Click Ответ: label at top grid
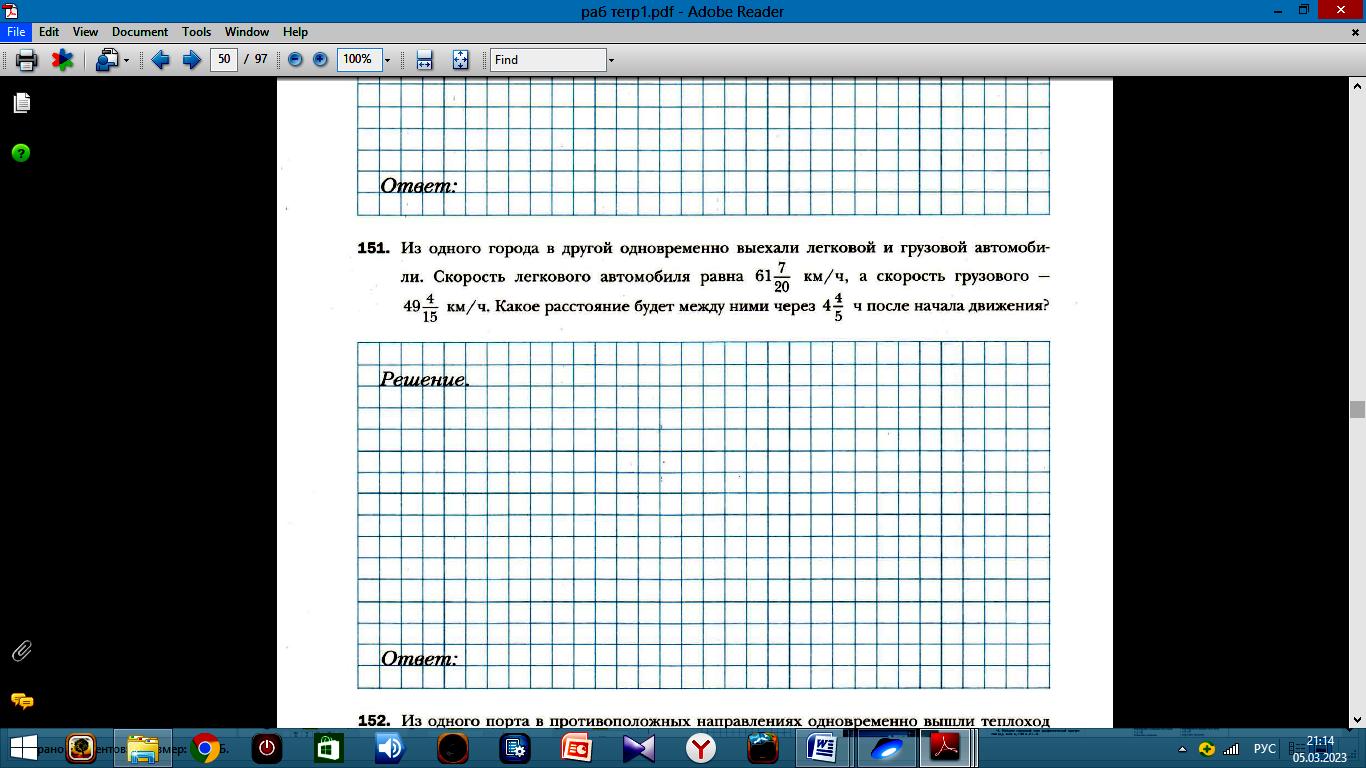Viewport: 1366px width, 768px height. click(x=419, y=186)
